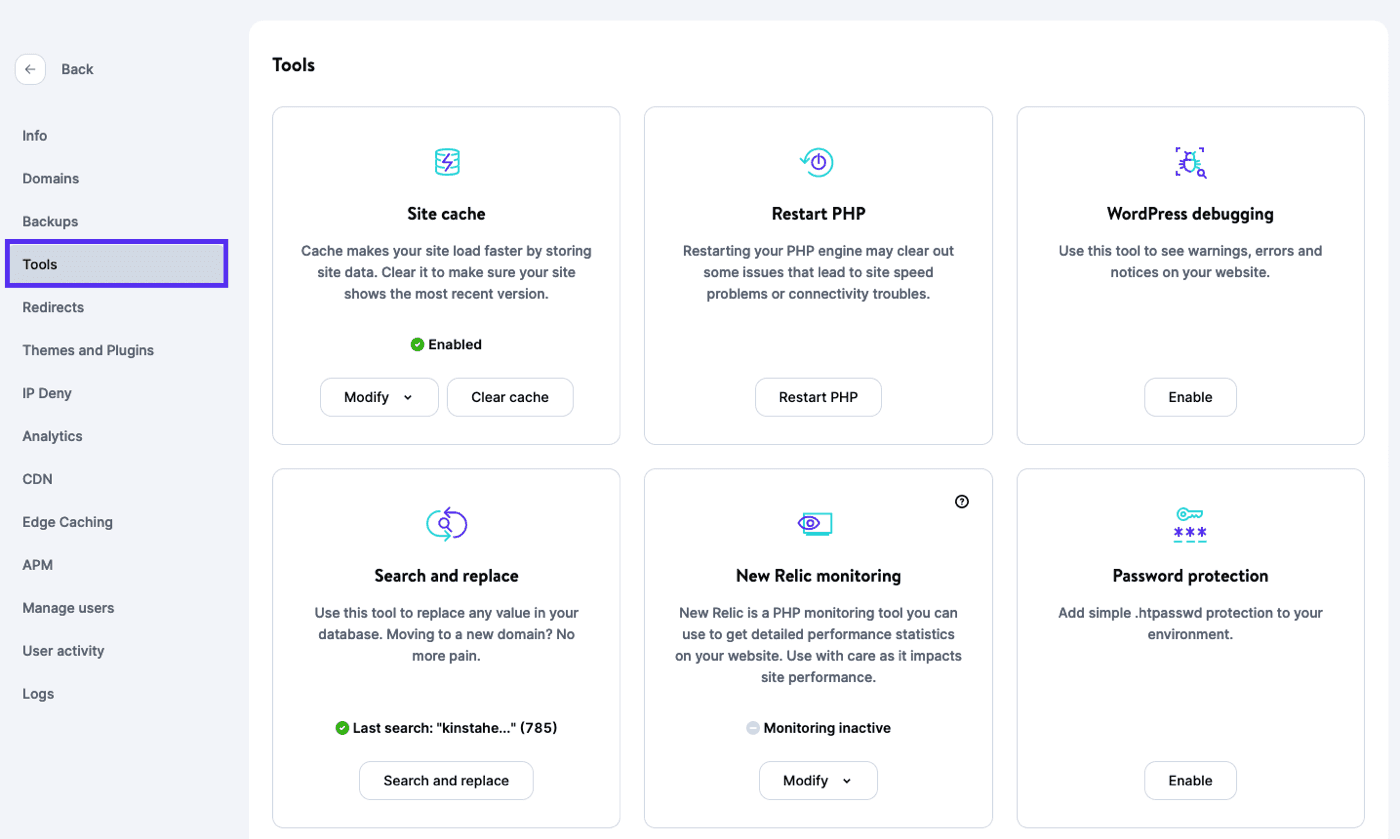Click the Monitoring inactive status indicator
Image resolution: width=1400 pixels, height=839 pixels.
(818, 728)
